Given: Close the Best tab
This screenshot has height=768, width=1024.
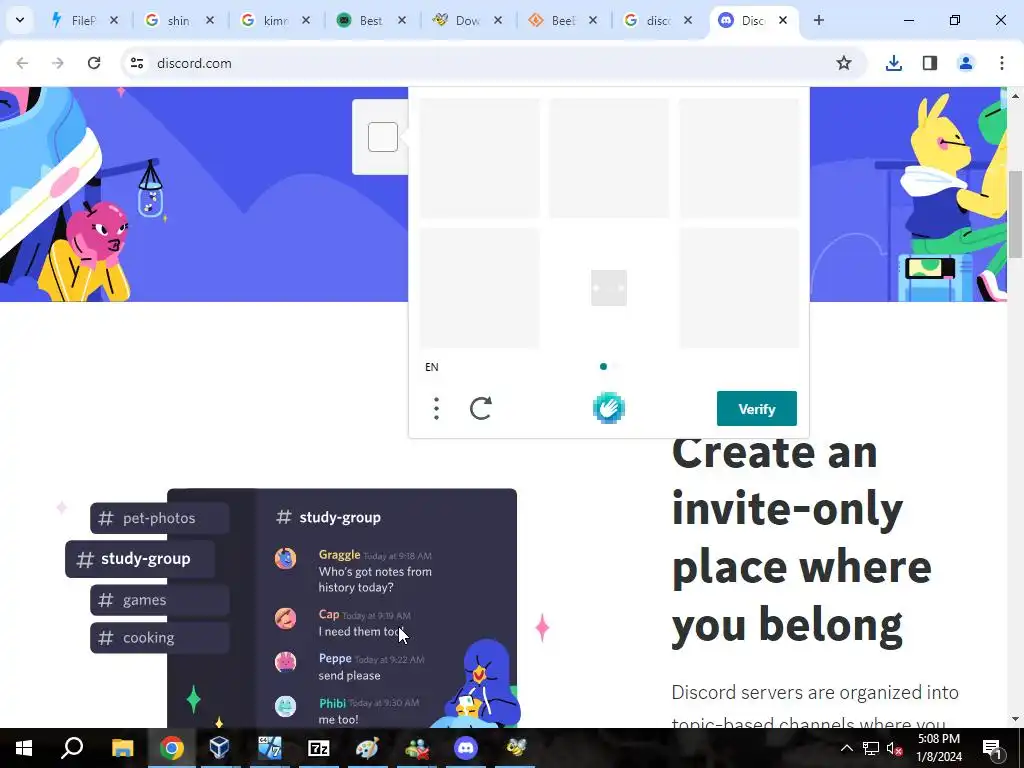Looking at the screenshot, I should [x=402, y=20].
